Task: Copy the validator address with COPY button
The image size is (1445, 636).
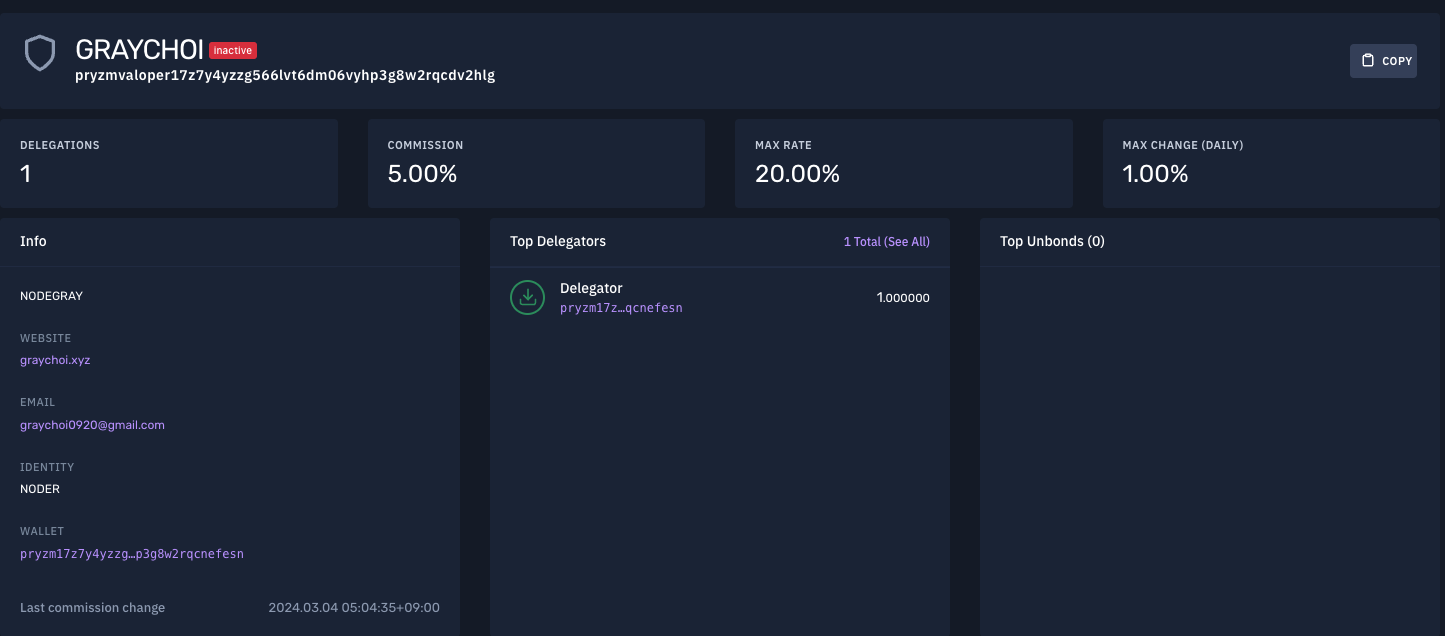Action: point(1383,61)
